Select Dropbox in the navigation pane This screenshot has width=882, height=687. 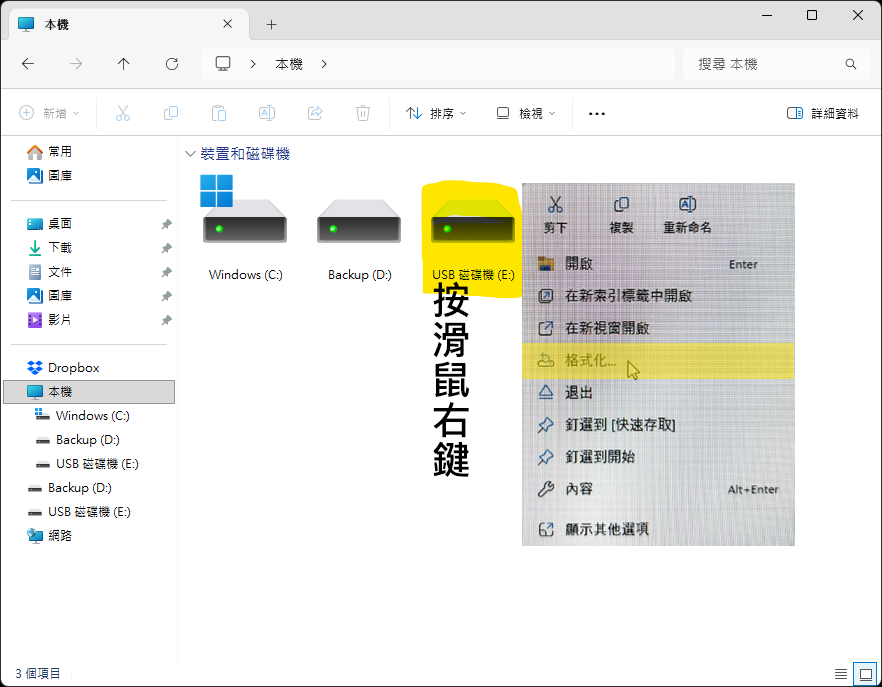click(x=73, y=368)
